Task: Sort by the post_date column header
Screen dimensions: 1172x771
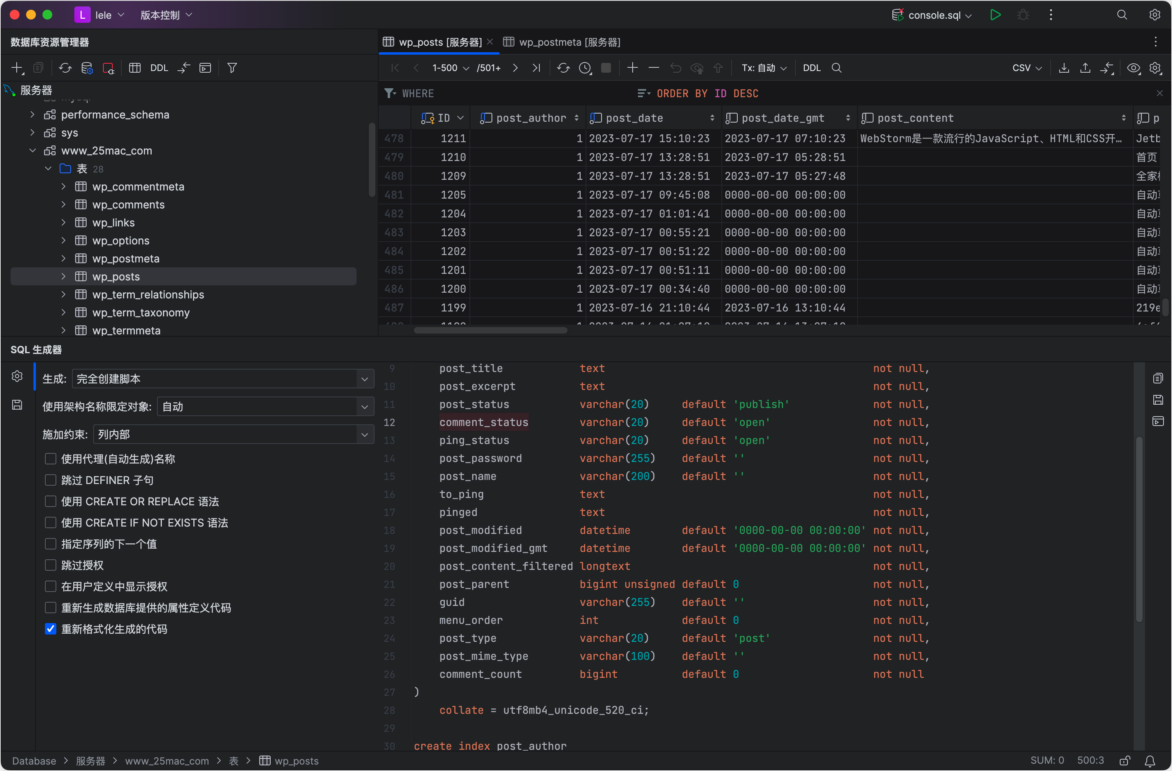Action: point(653,118)
